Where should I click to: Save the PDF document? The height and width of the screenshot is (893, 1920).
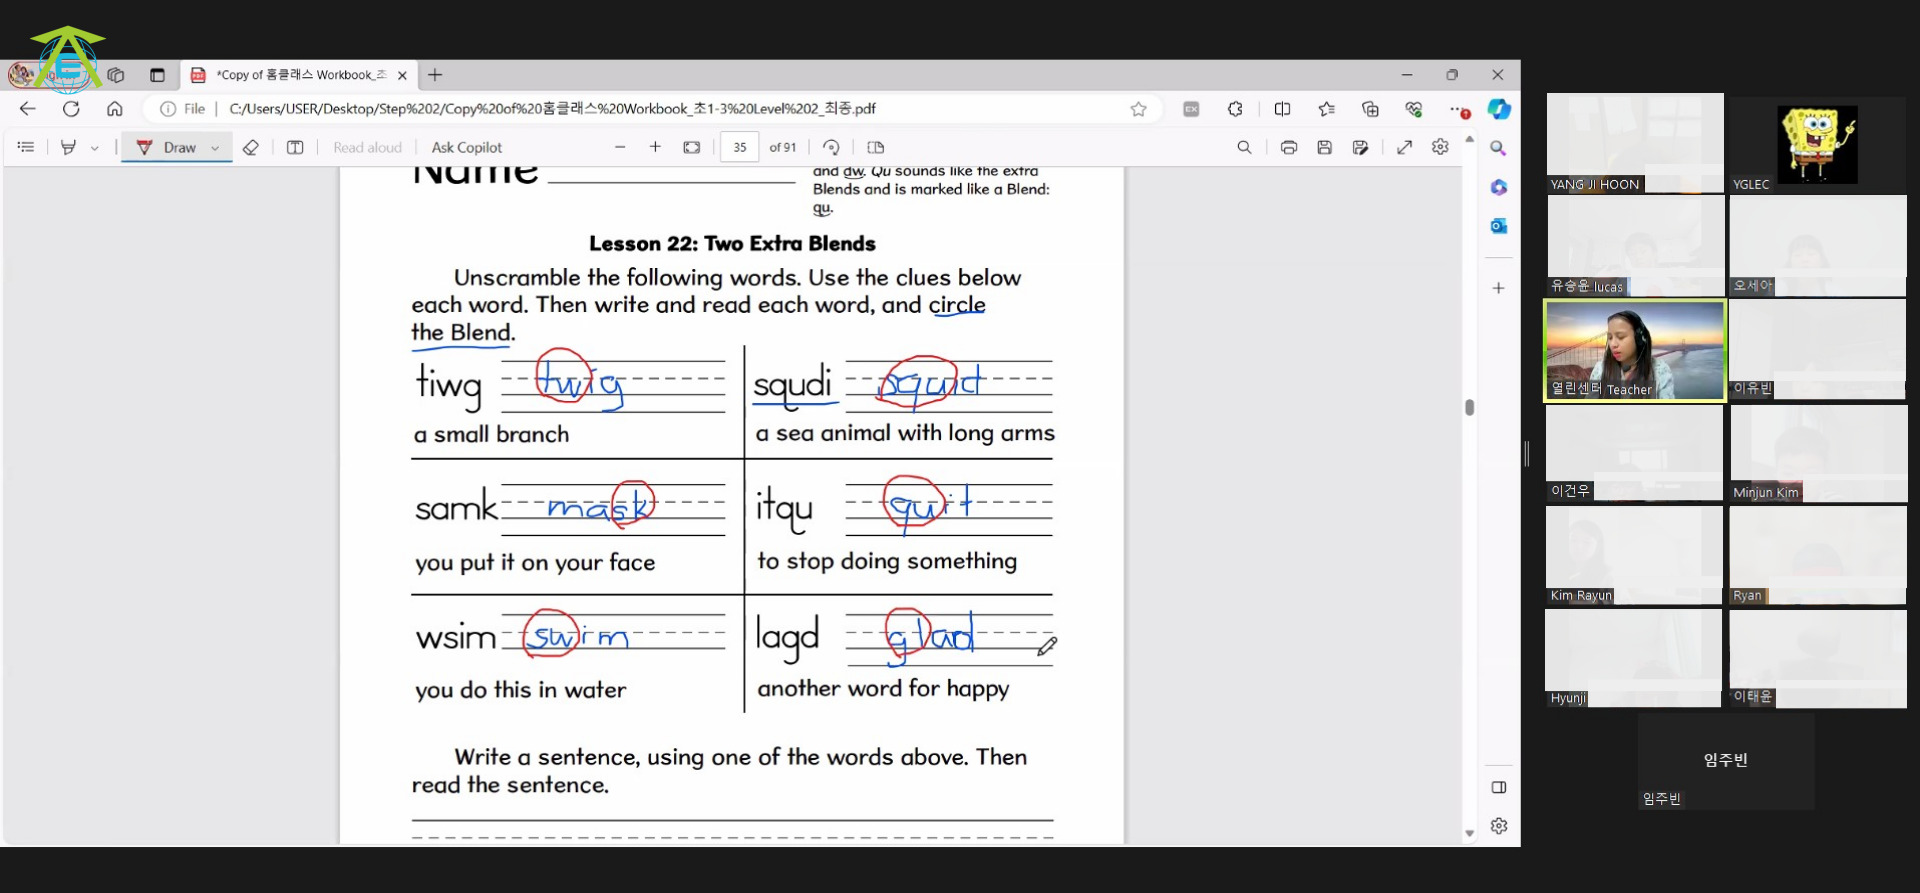pos(1324,147)
